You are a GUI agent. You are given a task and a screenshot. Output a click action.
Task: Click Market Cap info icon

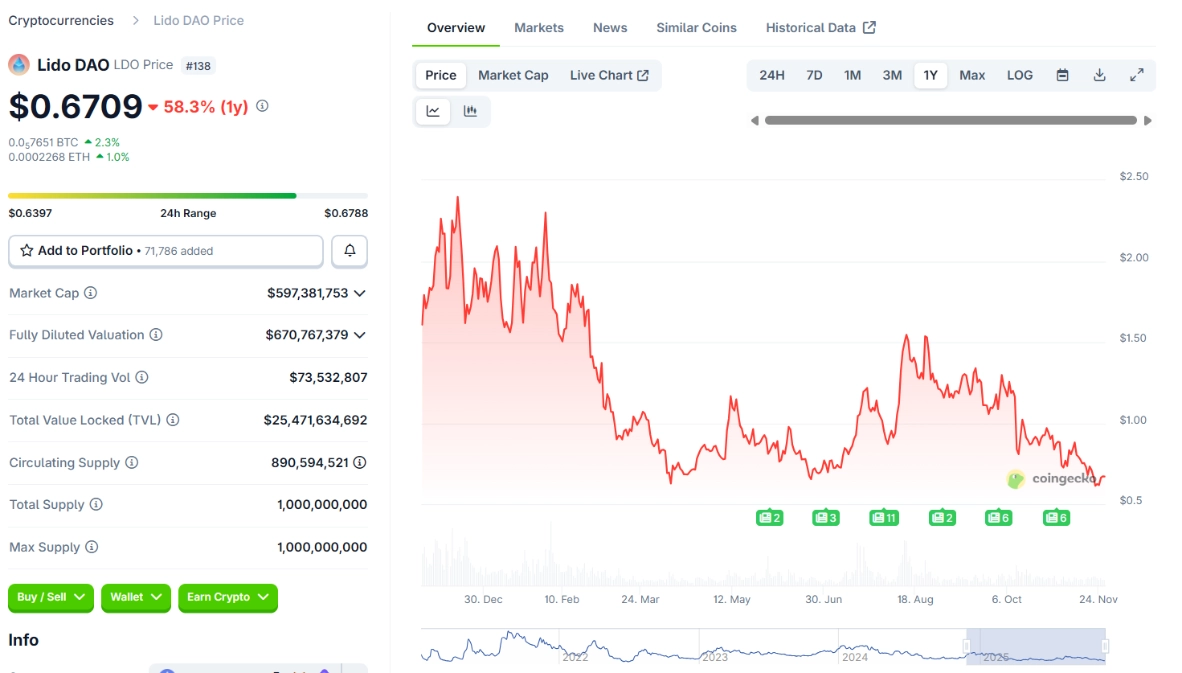click(x=91, y=293)
